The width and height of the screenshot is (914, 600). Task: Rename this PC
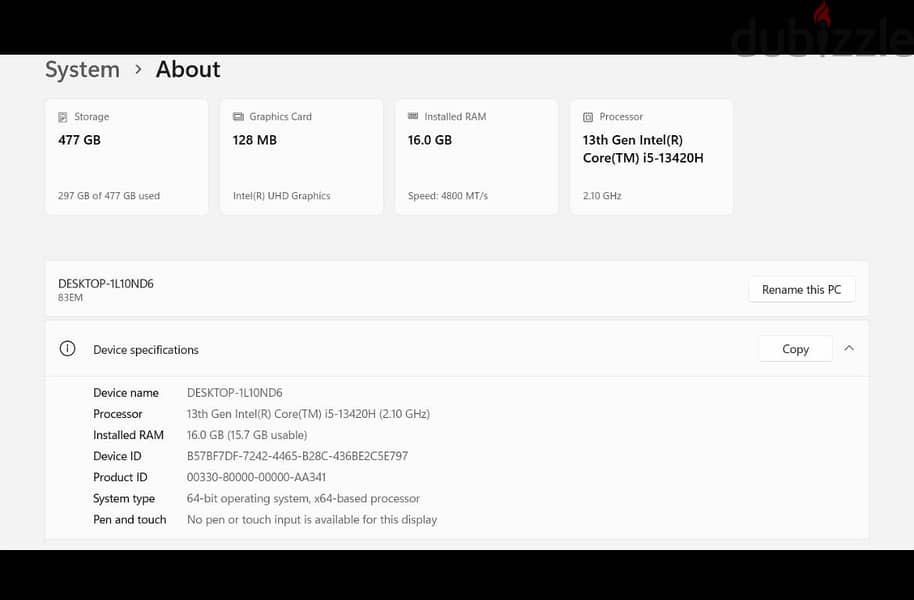[x=801, y=289]
